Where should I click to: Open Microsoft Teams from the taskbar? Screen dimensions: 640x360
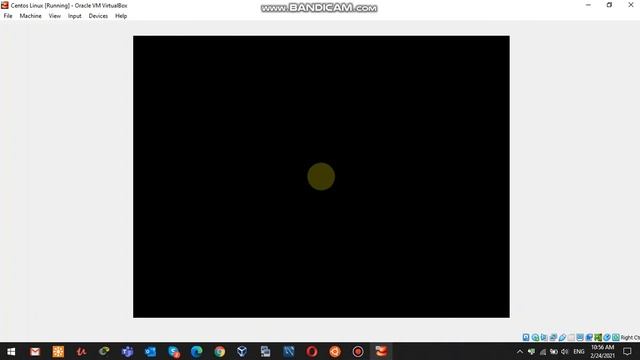pyautogui.click(x=127, y=351)
